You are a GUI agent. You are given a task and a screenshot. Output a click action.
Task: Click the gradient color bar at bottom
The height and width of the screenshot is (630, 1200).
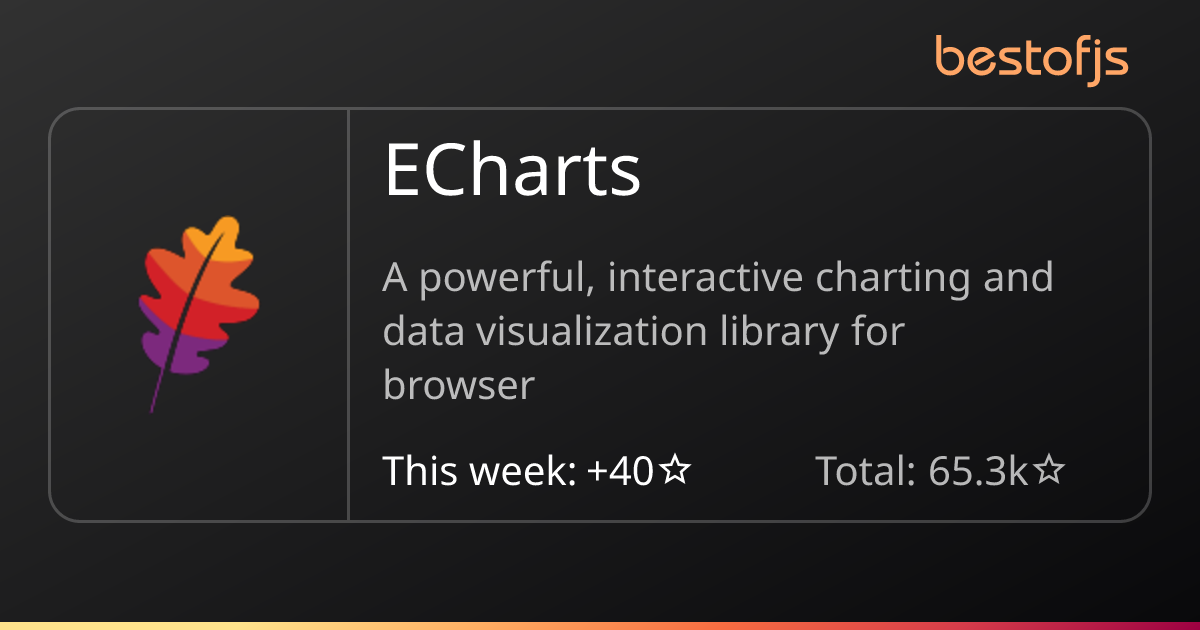coord(600,625)
